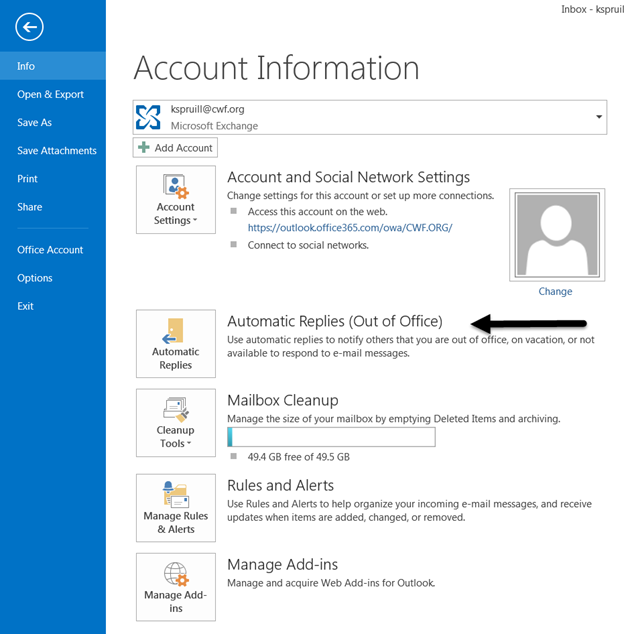This screenshot has width=624, height=634.
Task: Click the 'Automatic Replies (Out of Office)' heading
Action: [334, 321]
